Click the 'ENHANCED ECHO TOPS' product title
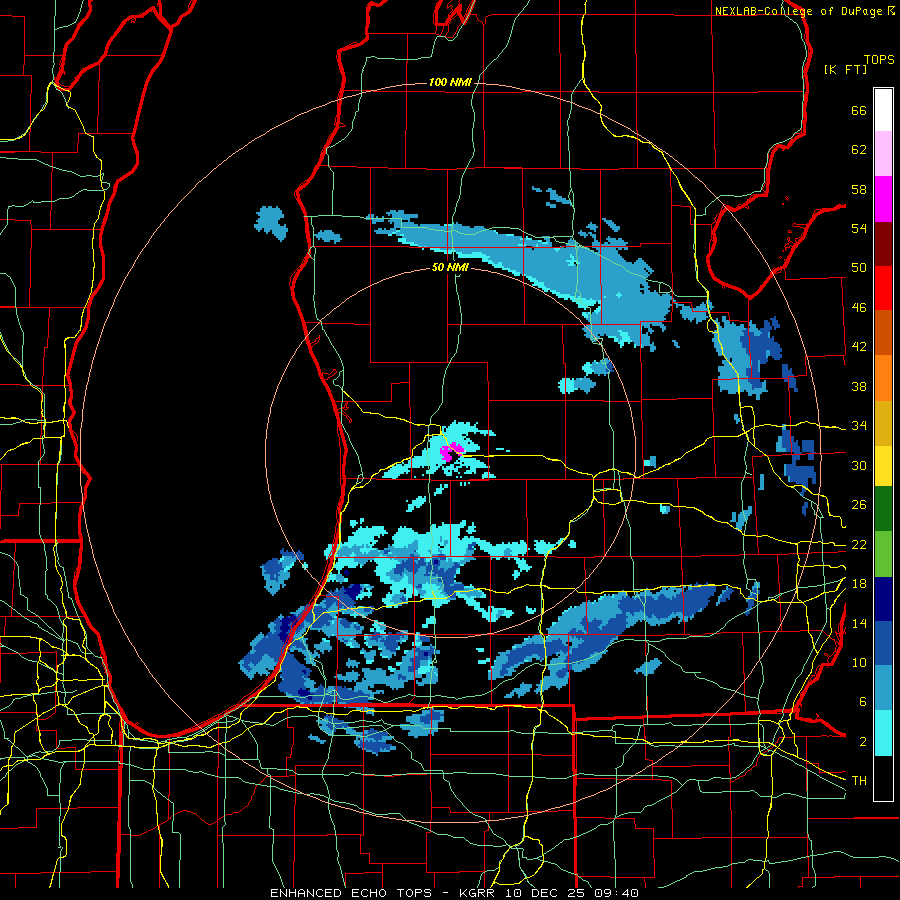Viewport: 900px width, 900px height. point(351,893)
